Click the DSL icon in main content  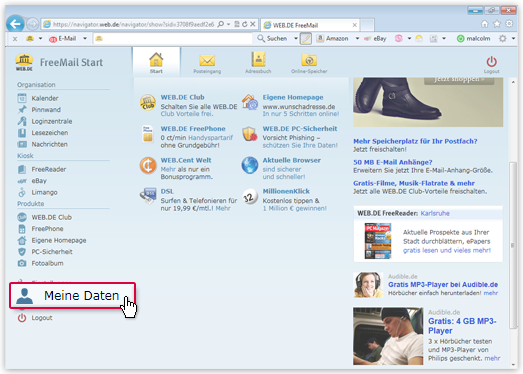pyautogui.click(x=148, y=196)
